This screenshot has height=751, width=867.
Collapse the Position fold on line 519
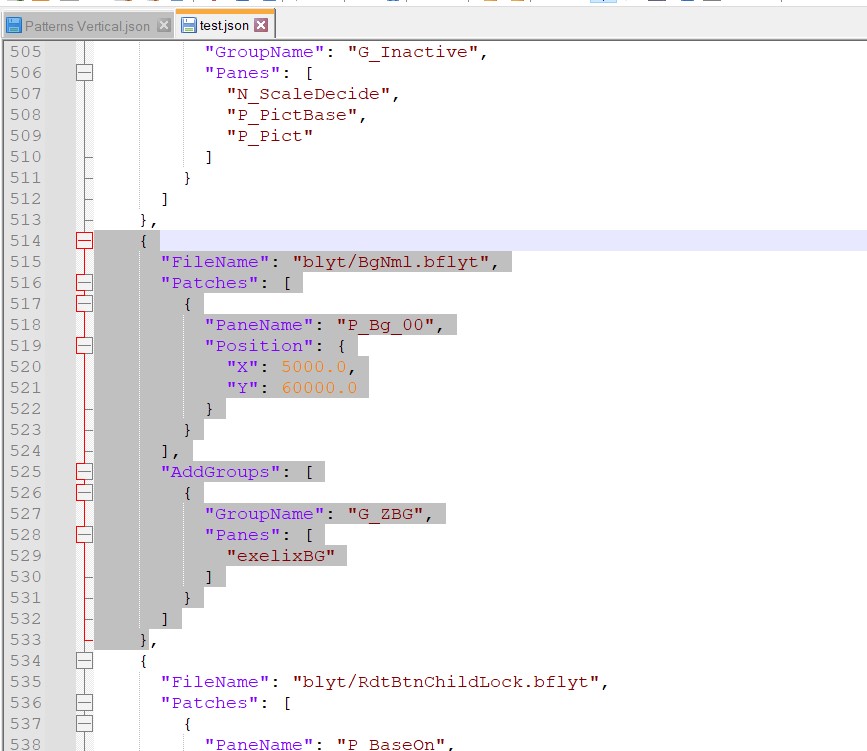click(84, 346)
